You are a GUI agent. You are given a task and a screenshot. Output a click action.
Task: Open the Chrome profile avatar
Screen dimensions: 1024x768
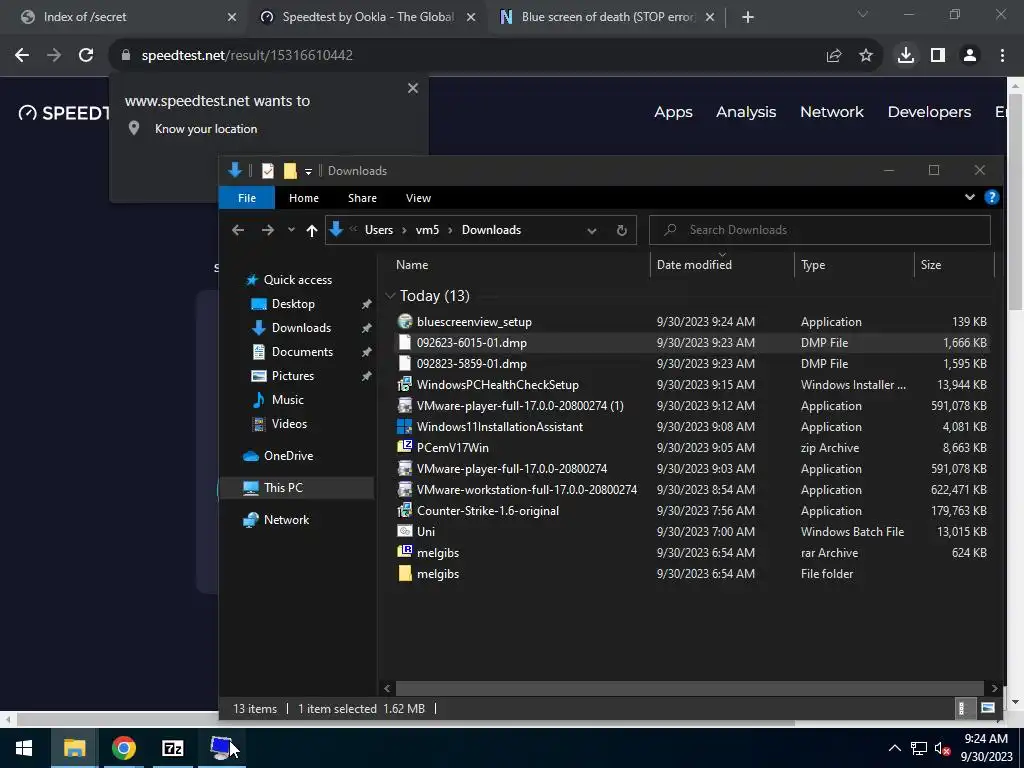(x=970, y=56)
